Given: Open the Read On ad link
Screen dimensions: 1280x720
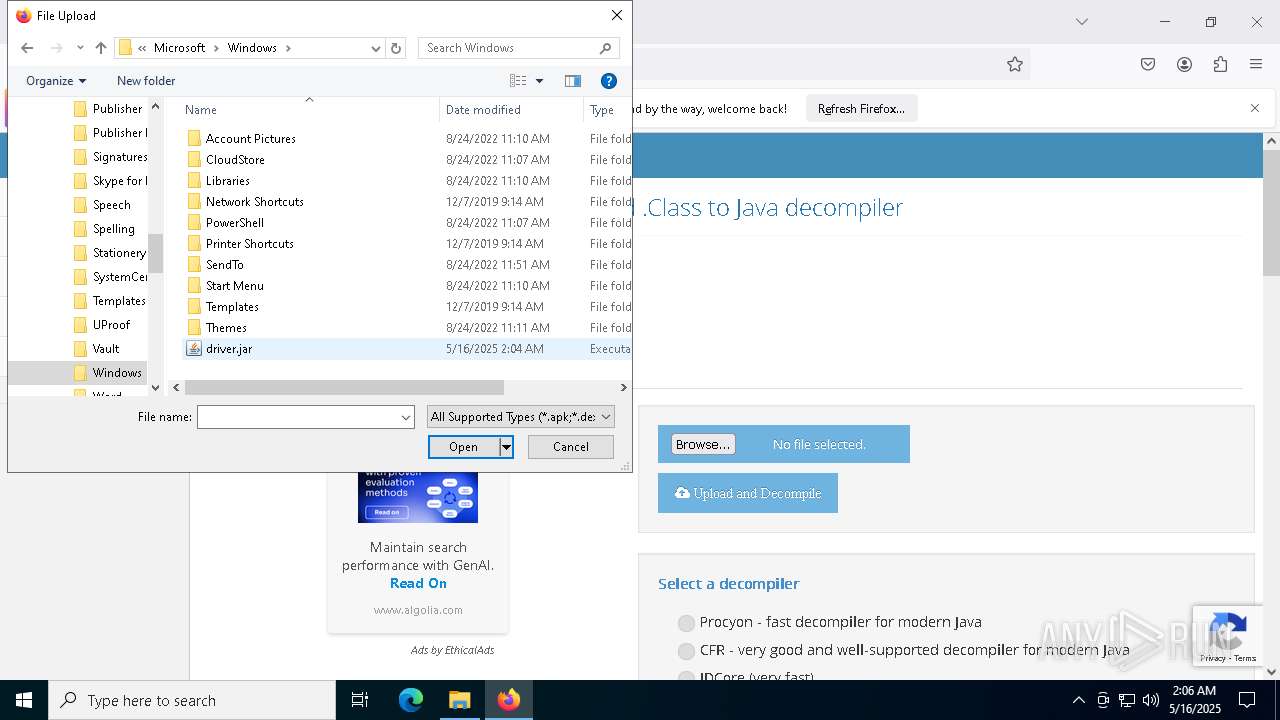Looking at the screenshot, I should click(x=418, y=583).
